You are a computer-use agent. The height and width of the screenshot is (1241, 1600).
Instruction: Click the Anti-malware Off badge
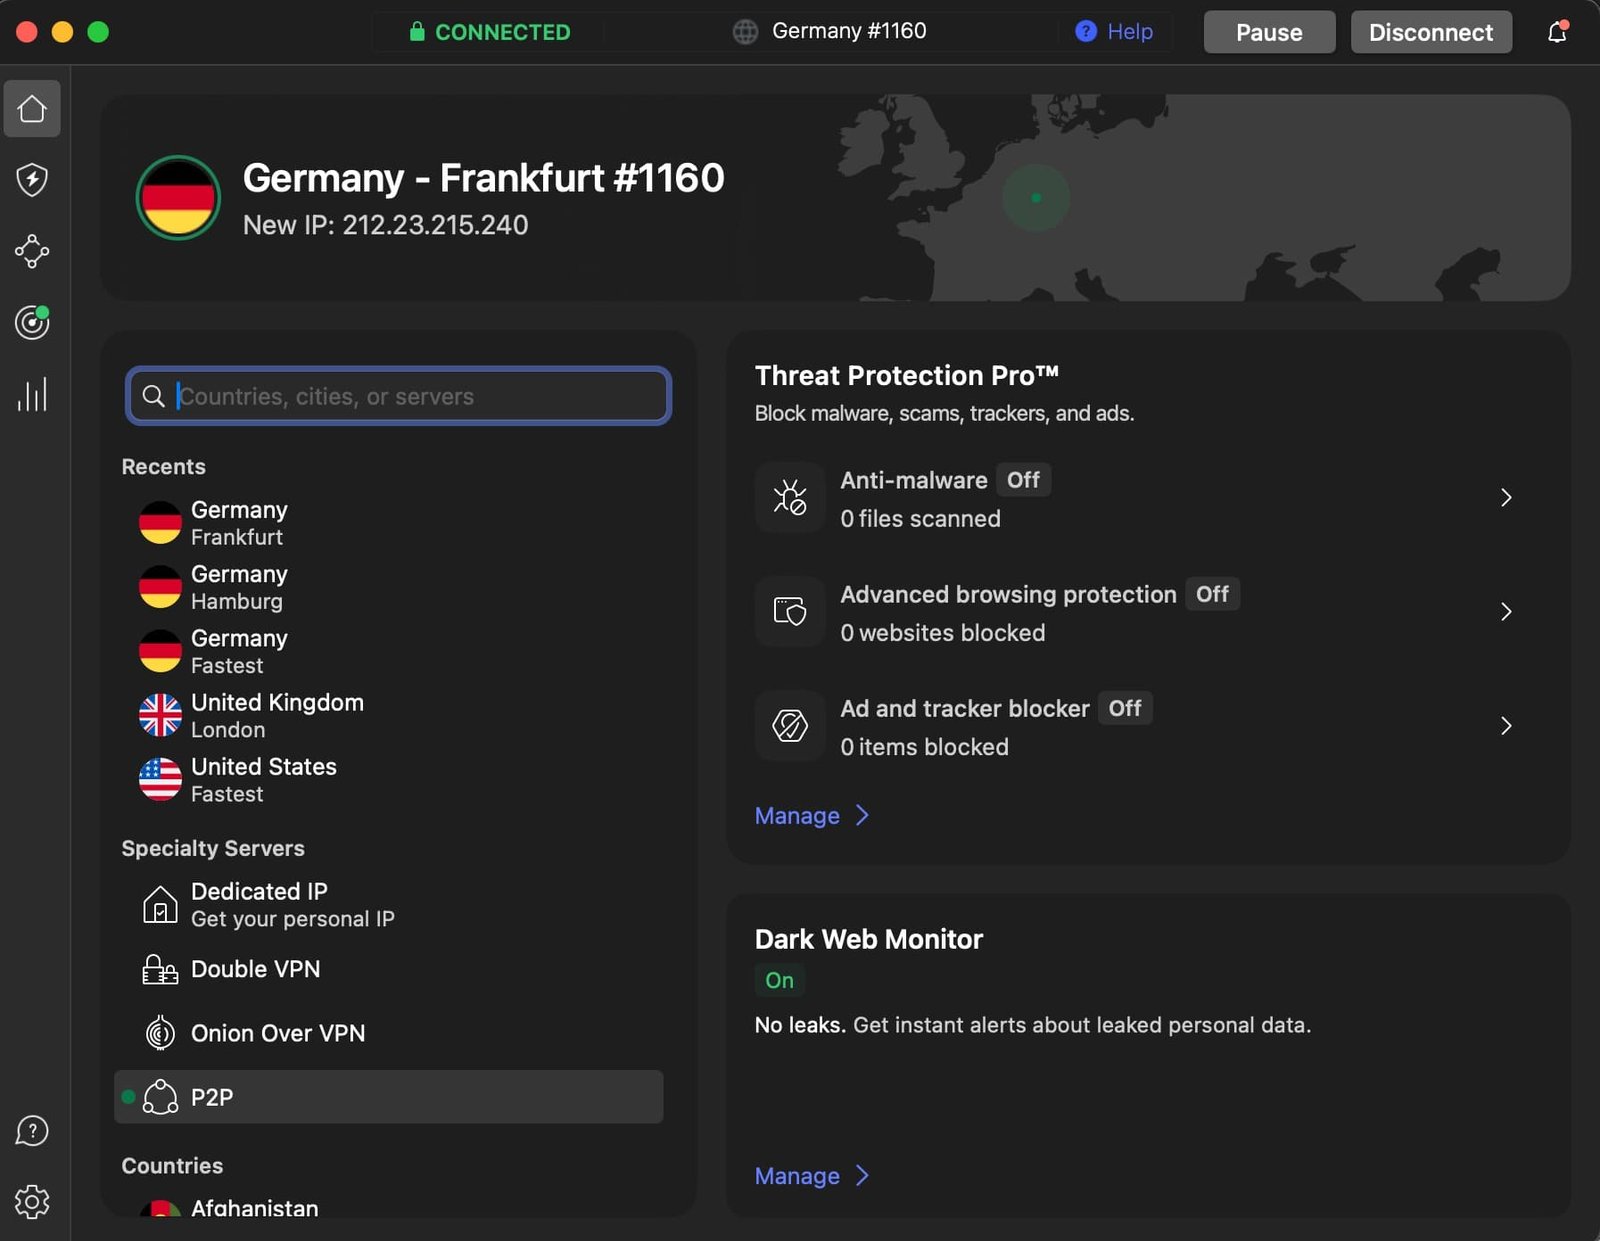coord(1023,480)
